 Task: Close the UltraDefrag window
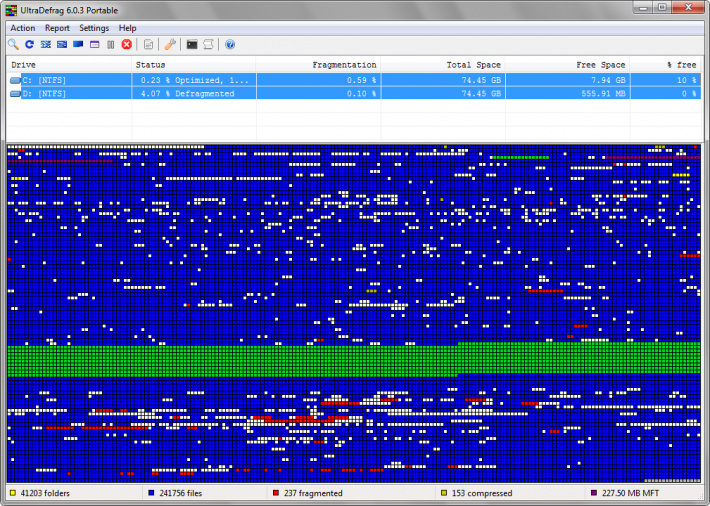point(688,7)
